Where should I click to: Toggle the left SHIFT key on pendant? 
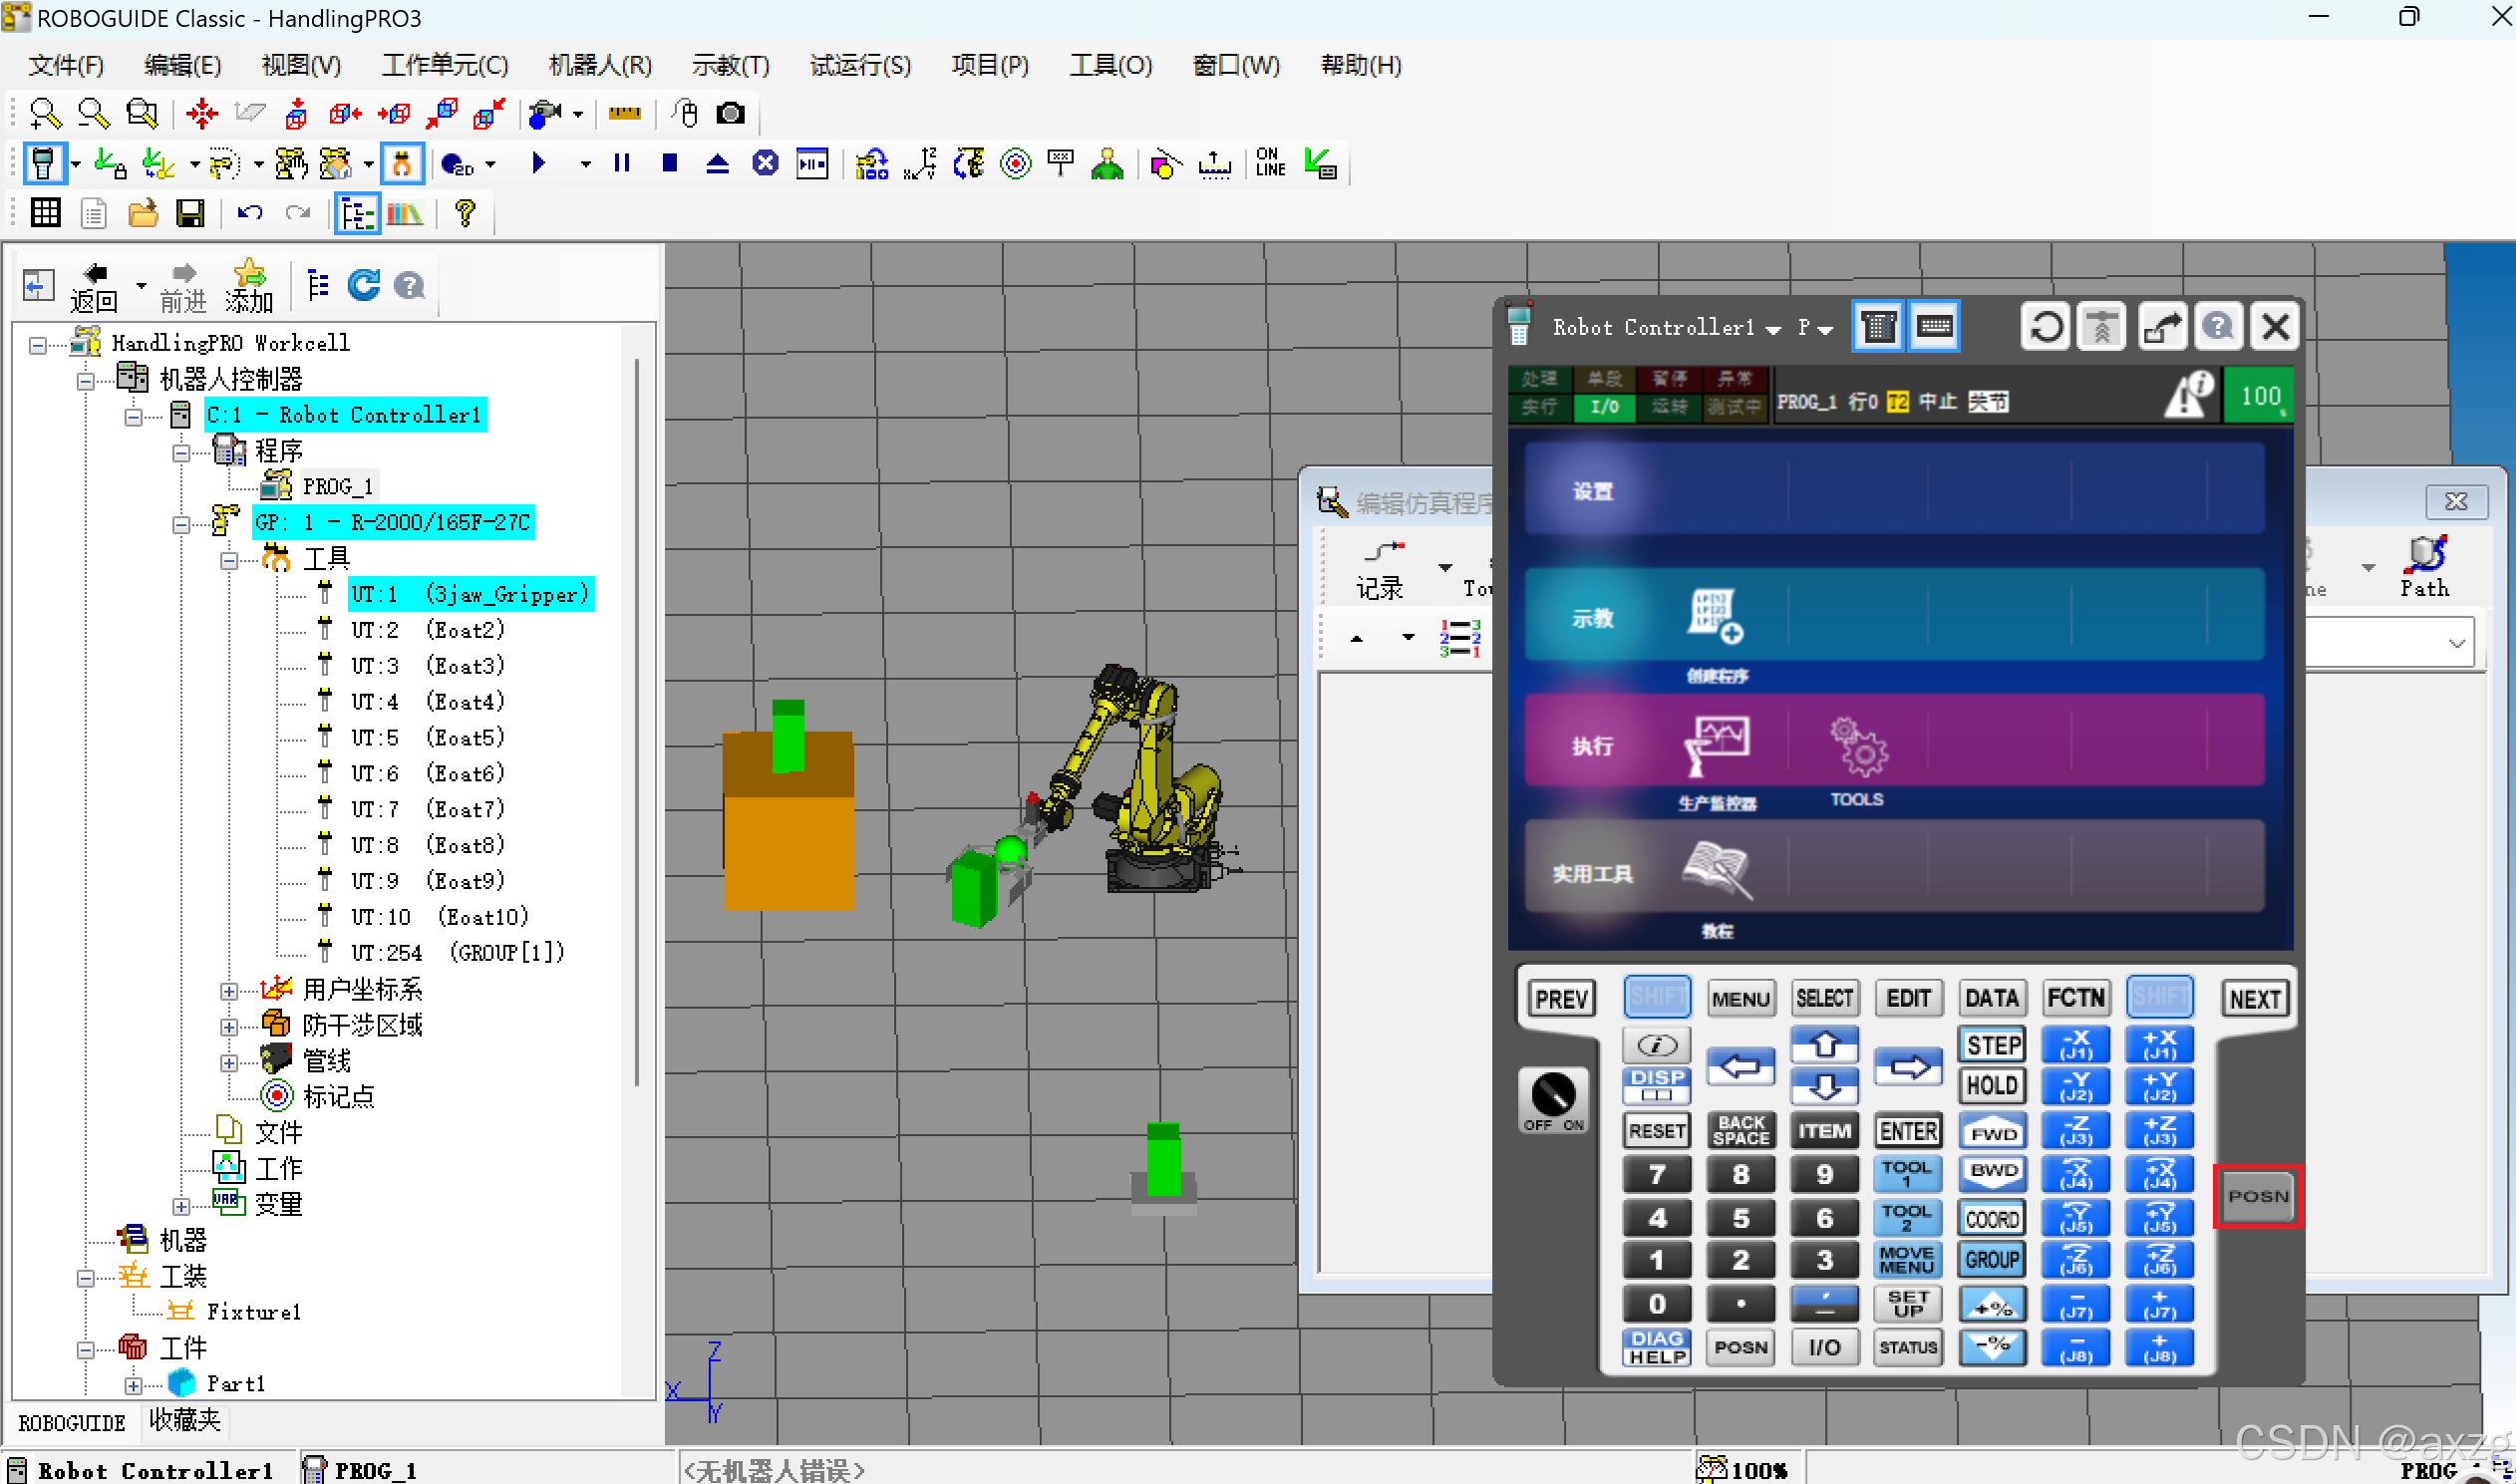point(1657,997)
